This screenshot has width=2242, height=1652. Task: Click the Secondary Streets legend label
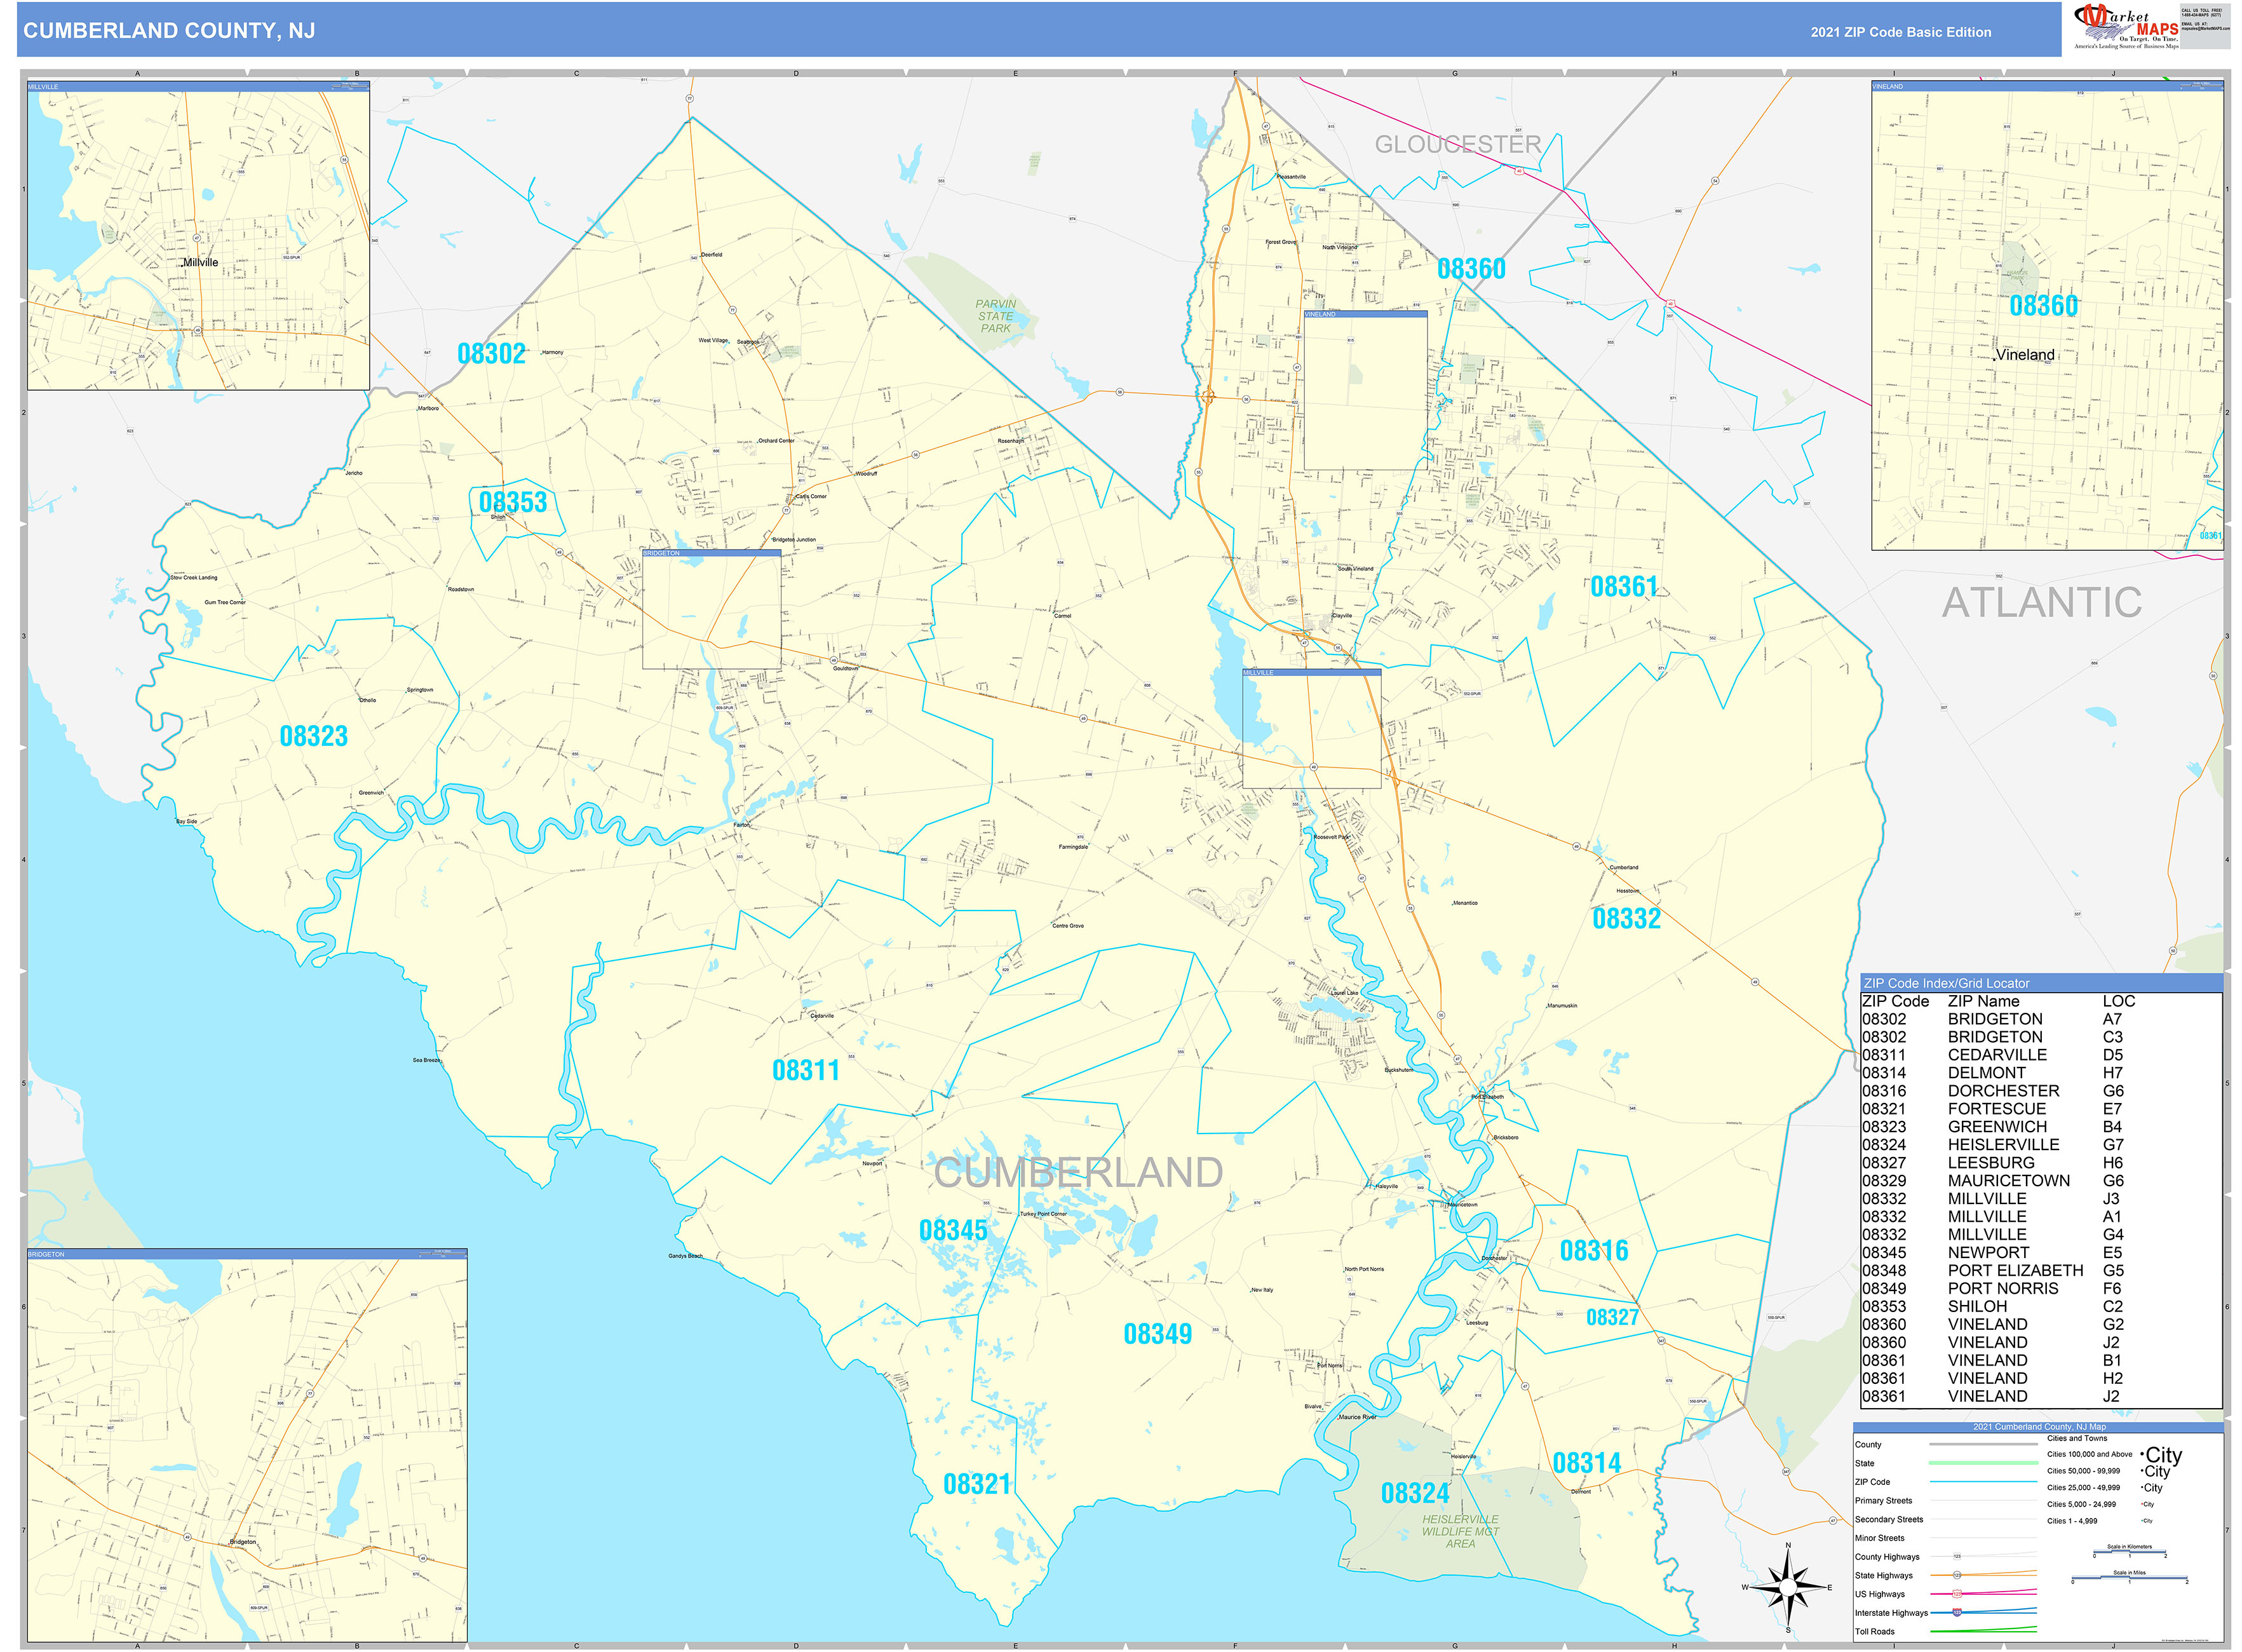coord(1889,1520)
